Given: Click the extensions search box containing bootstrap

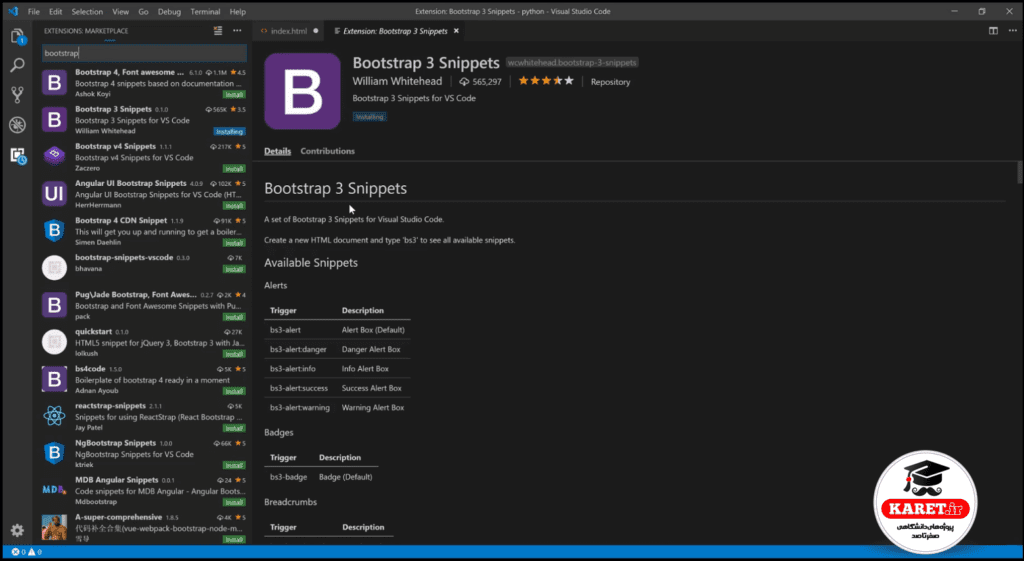Looking at the screenshot, I should [144, 53].
